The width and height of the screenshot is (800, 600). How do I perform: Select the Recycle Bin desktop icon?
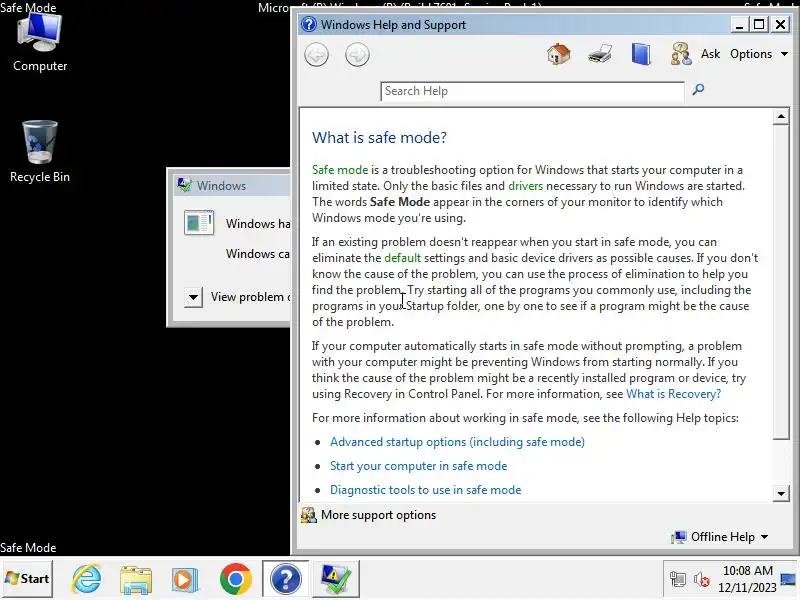click(x=40, y=152)
